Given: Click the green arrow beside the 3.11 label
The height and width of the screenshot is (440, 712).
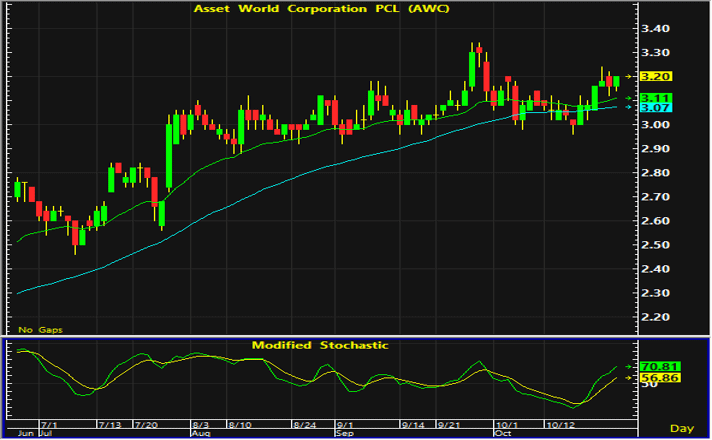Looking at the screenshot, I should pos(629,98).
